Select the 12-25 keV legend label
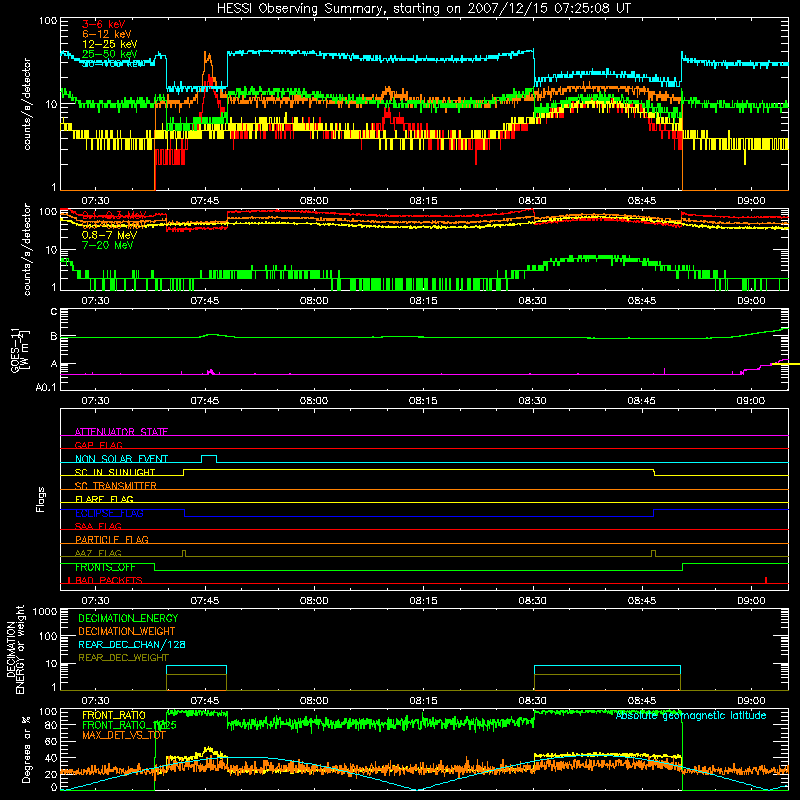This screenshot has height=800, width=800. 110,44
